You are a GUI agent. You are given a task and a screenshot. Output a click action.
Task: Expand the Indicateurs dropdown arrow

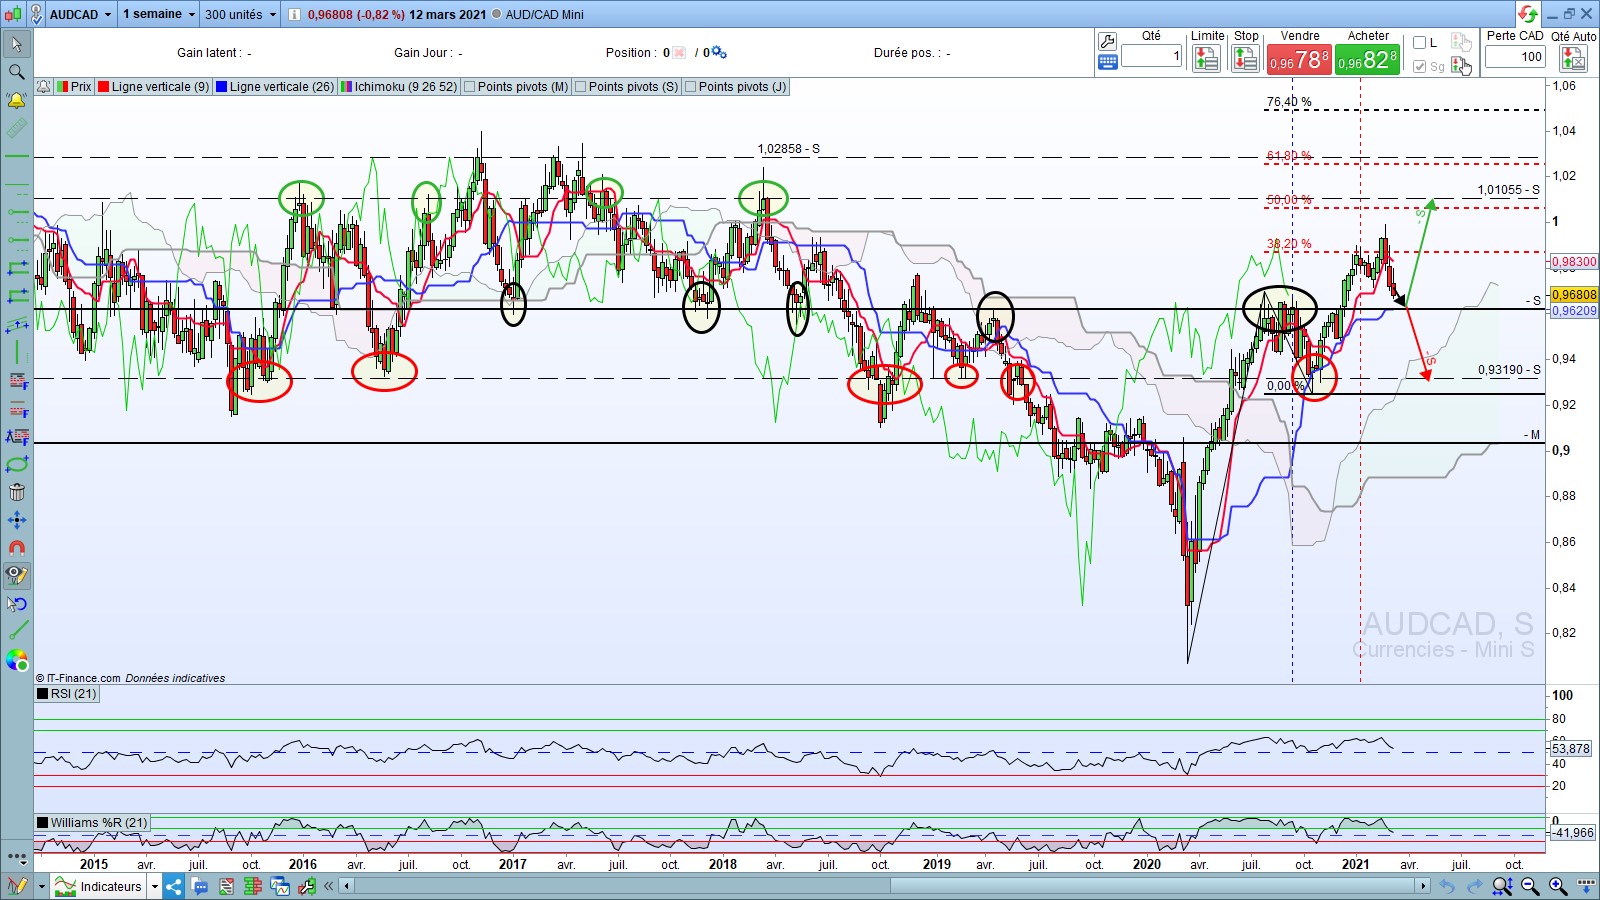(x=155, y=886)
